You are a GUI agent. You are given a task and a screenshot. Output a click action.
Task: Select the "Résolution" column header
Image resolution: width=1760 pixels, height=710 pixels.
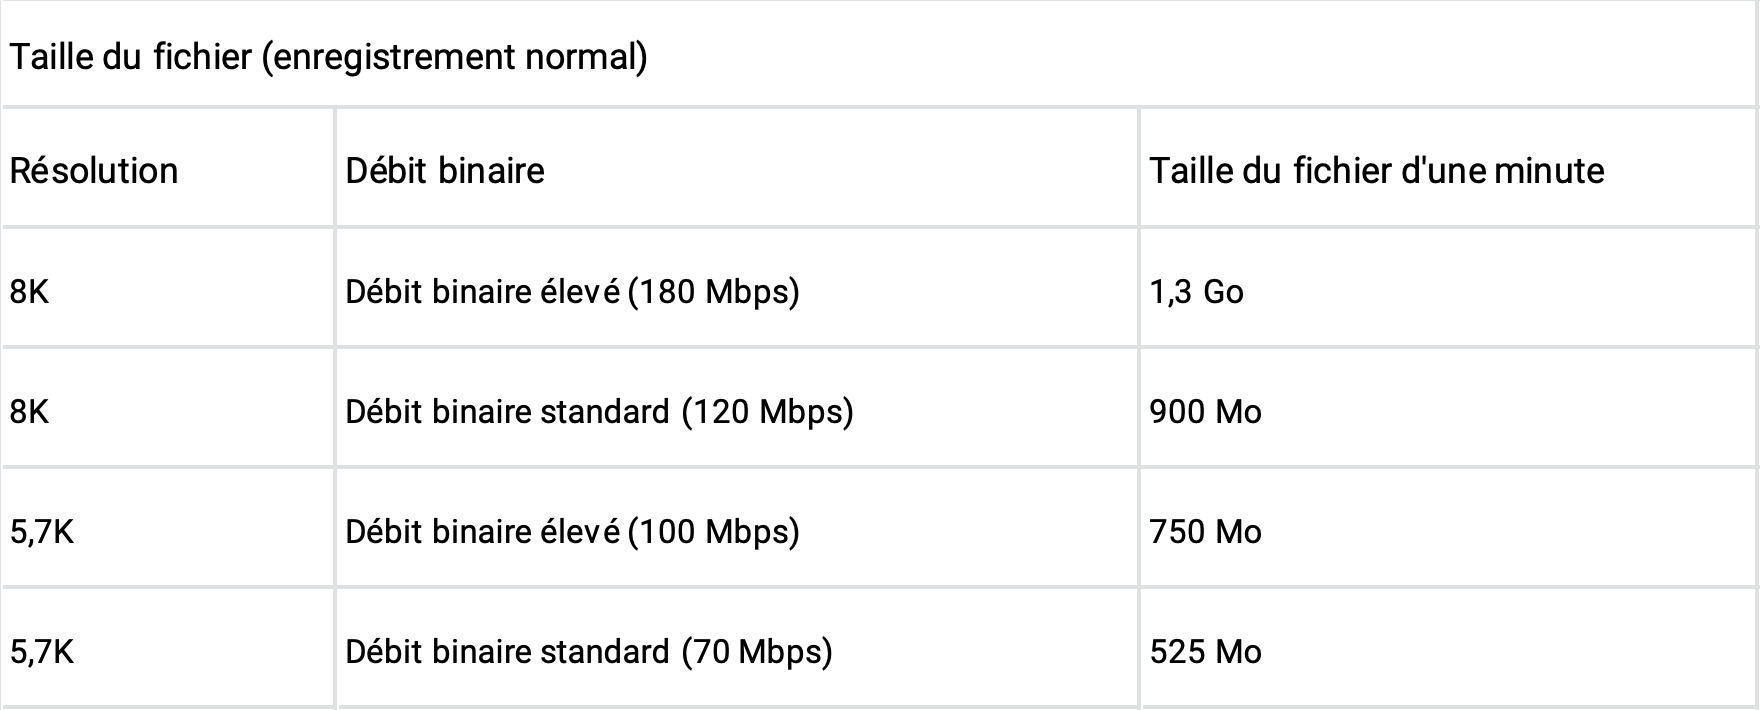94,171
